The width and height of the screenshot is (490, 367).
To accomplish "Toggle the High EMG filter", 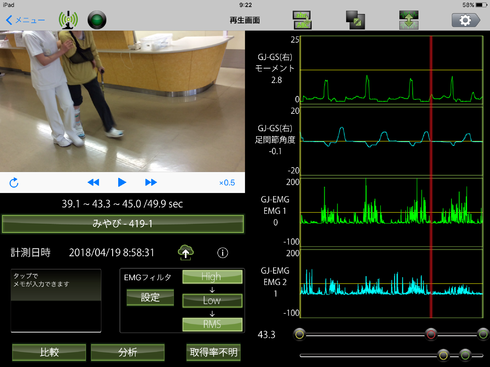I will click(212, 277).
